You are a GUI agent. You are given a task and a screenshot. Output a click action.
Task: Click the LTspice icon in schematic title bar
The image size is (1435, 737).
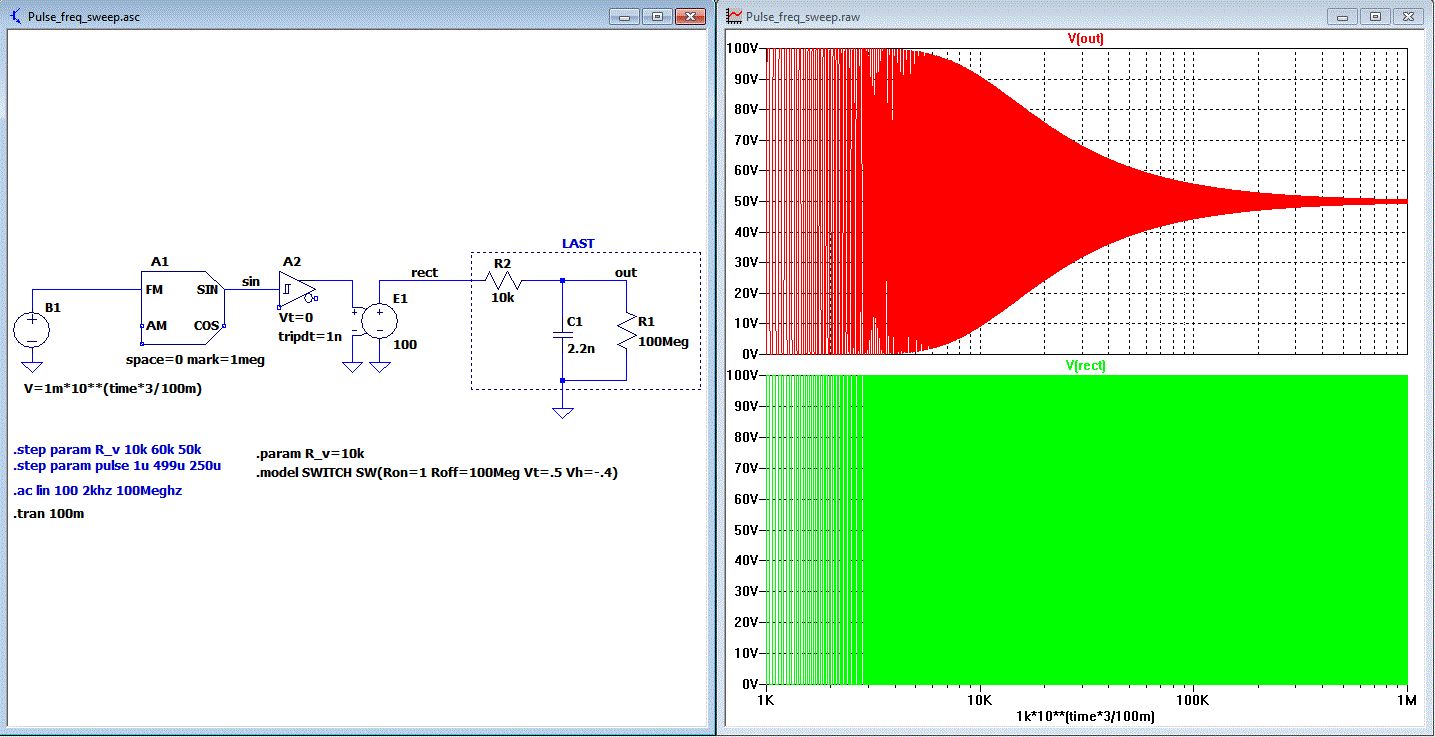coord(15,17)
